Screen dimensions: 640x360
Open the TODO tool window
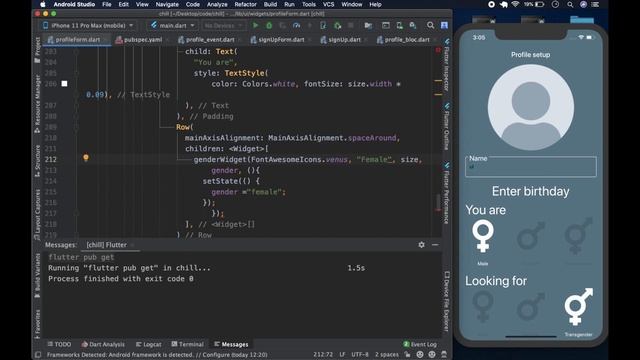(59, 344)
